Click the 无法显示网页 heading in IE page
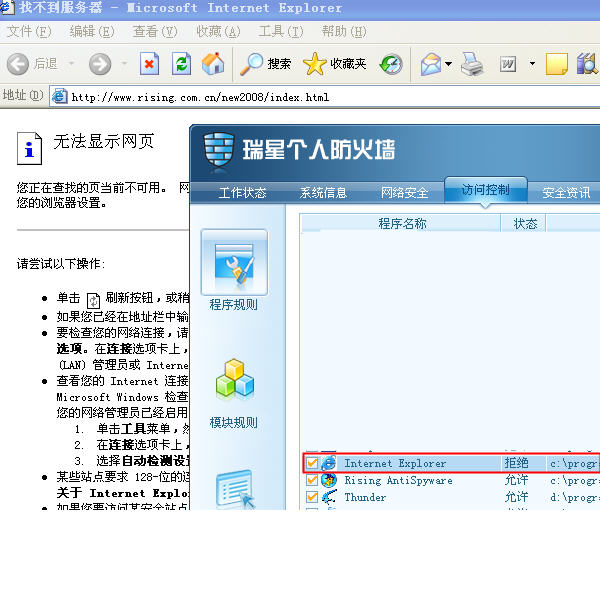This screenshot has width=600, height=600. point(104,141)
